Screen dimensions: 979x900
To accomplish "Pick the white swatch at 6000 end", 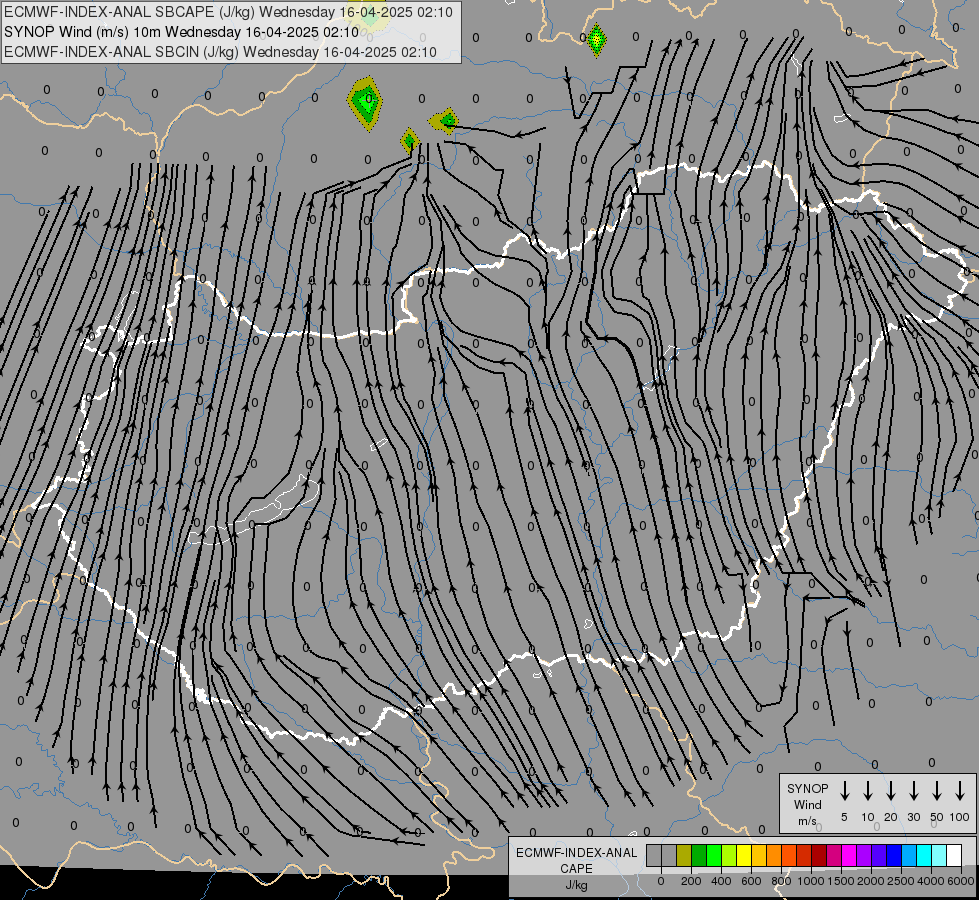I will coord(953,855).
